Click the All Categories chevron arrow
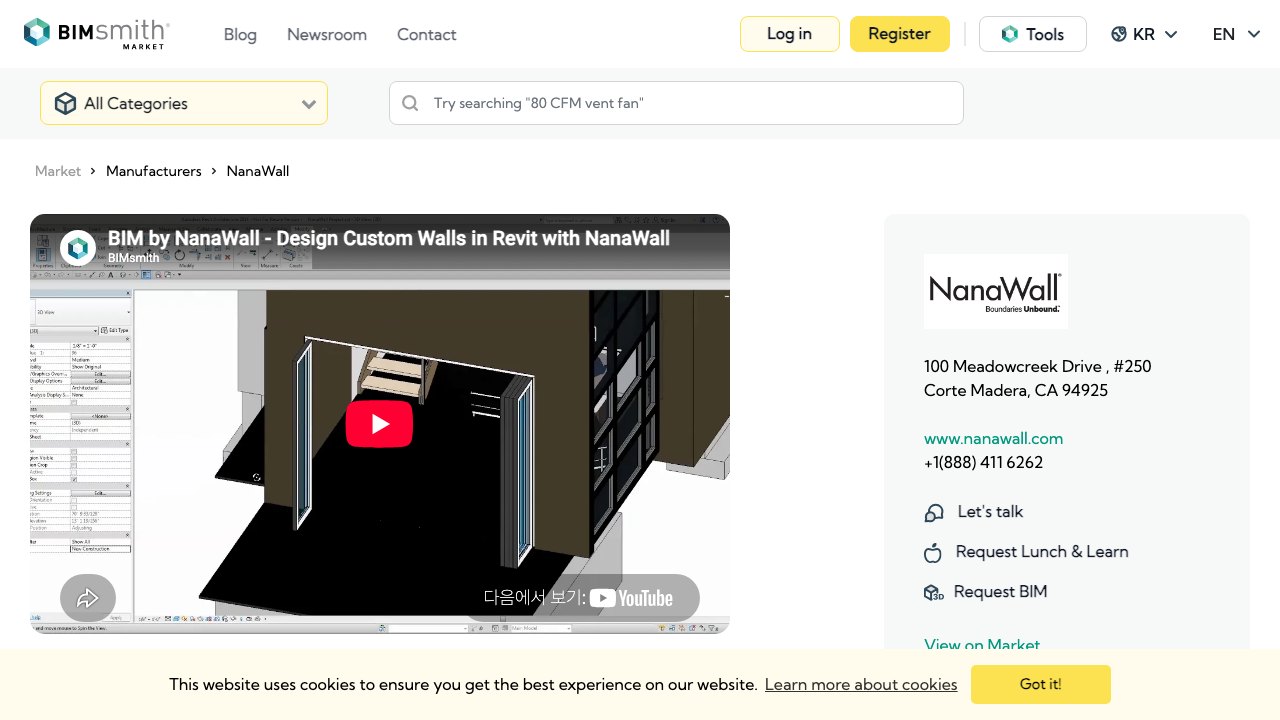This screenshot has height=720, width=1280. point(309,104)
